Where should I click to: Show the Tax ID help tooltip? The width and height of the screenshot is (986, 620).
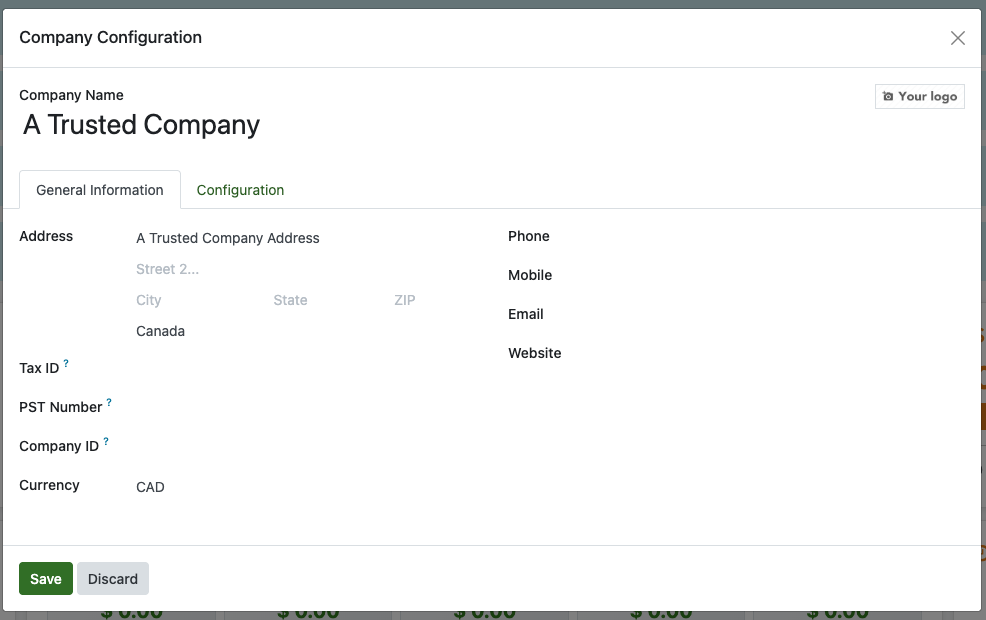pyautogui.click(x=66, y=364)
